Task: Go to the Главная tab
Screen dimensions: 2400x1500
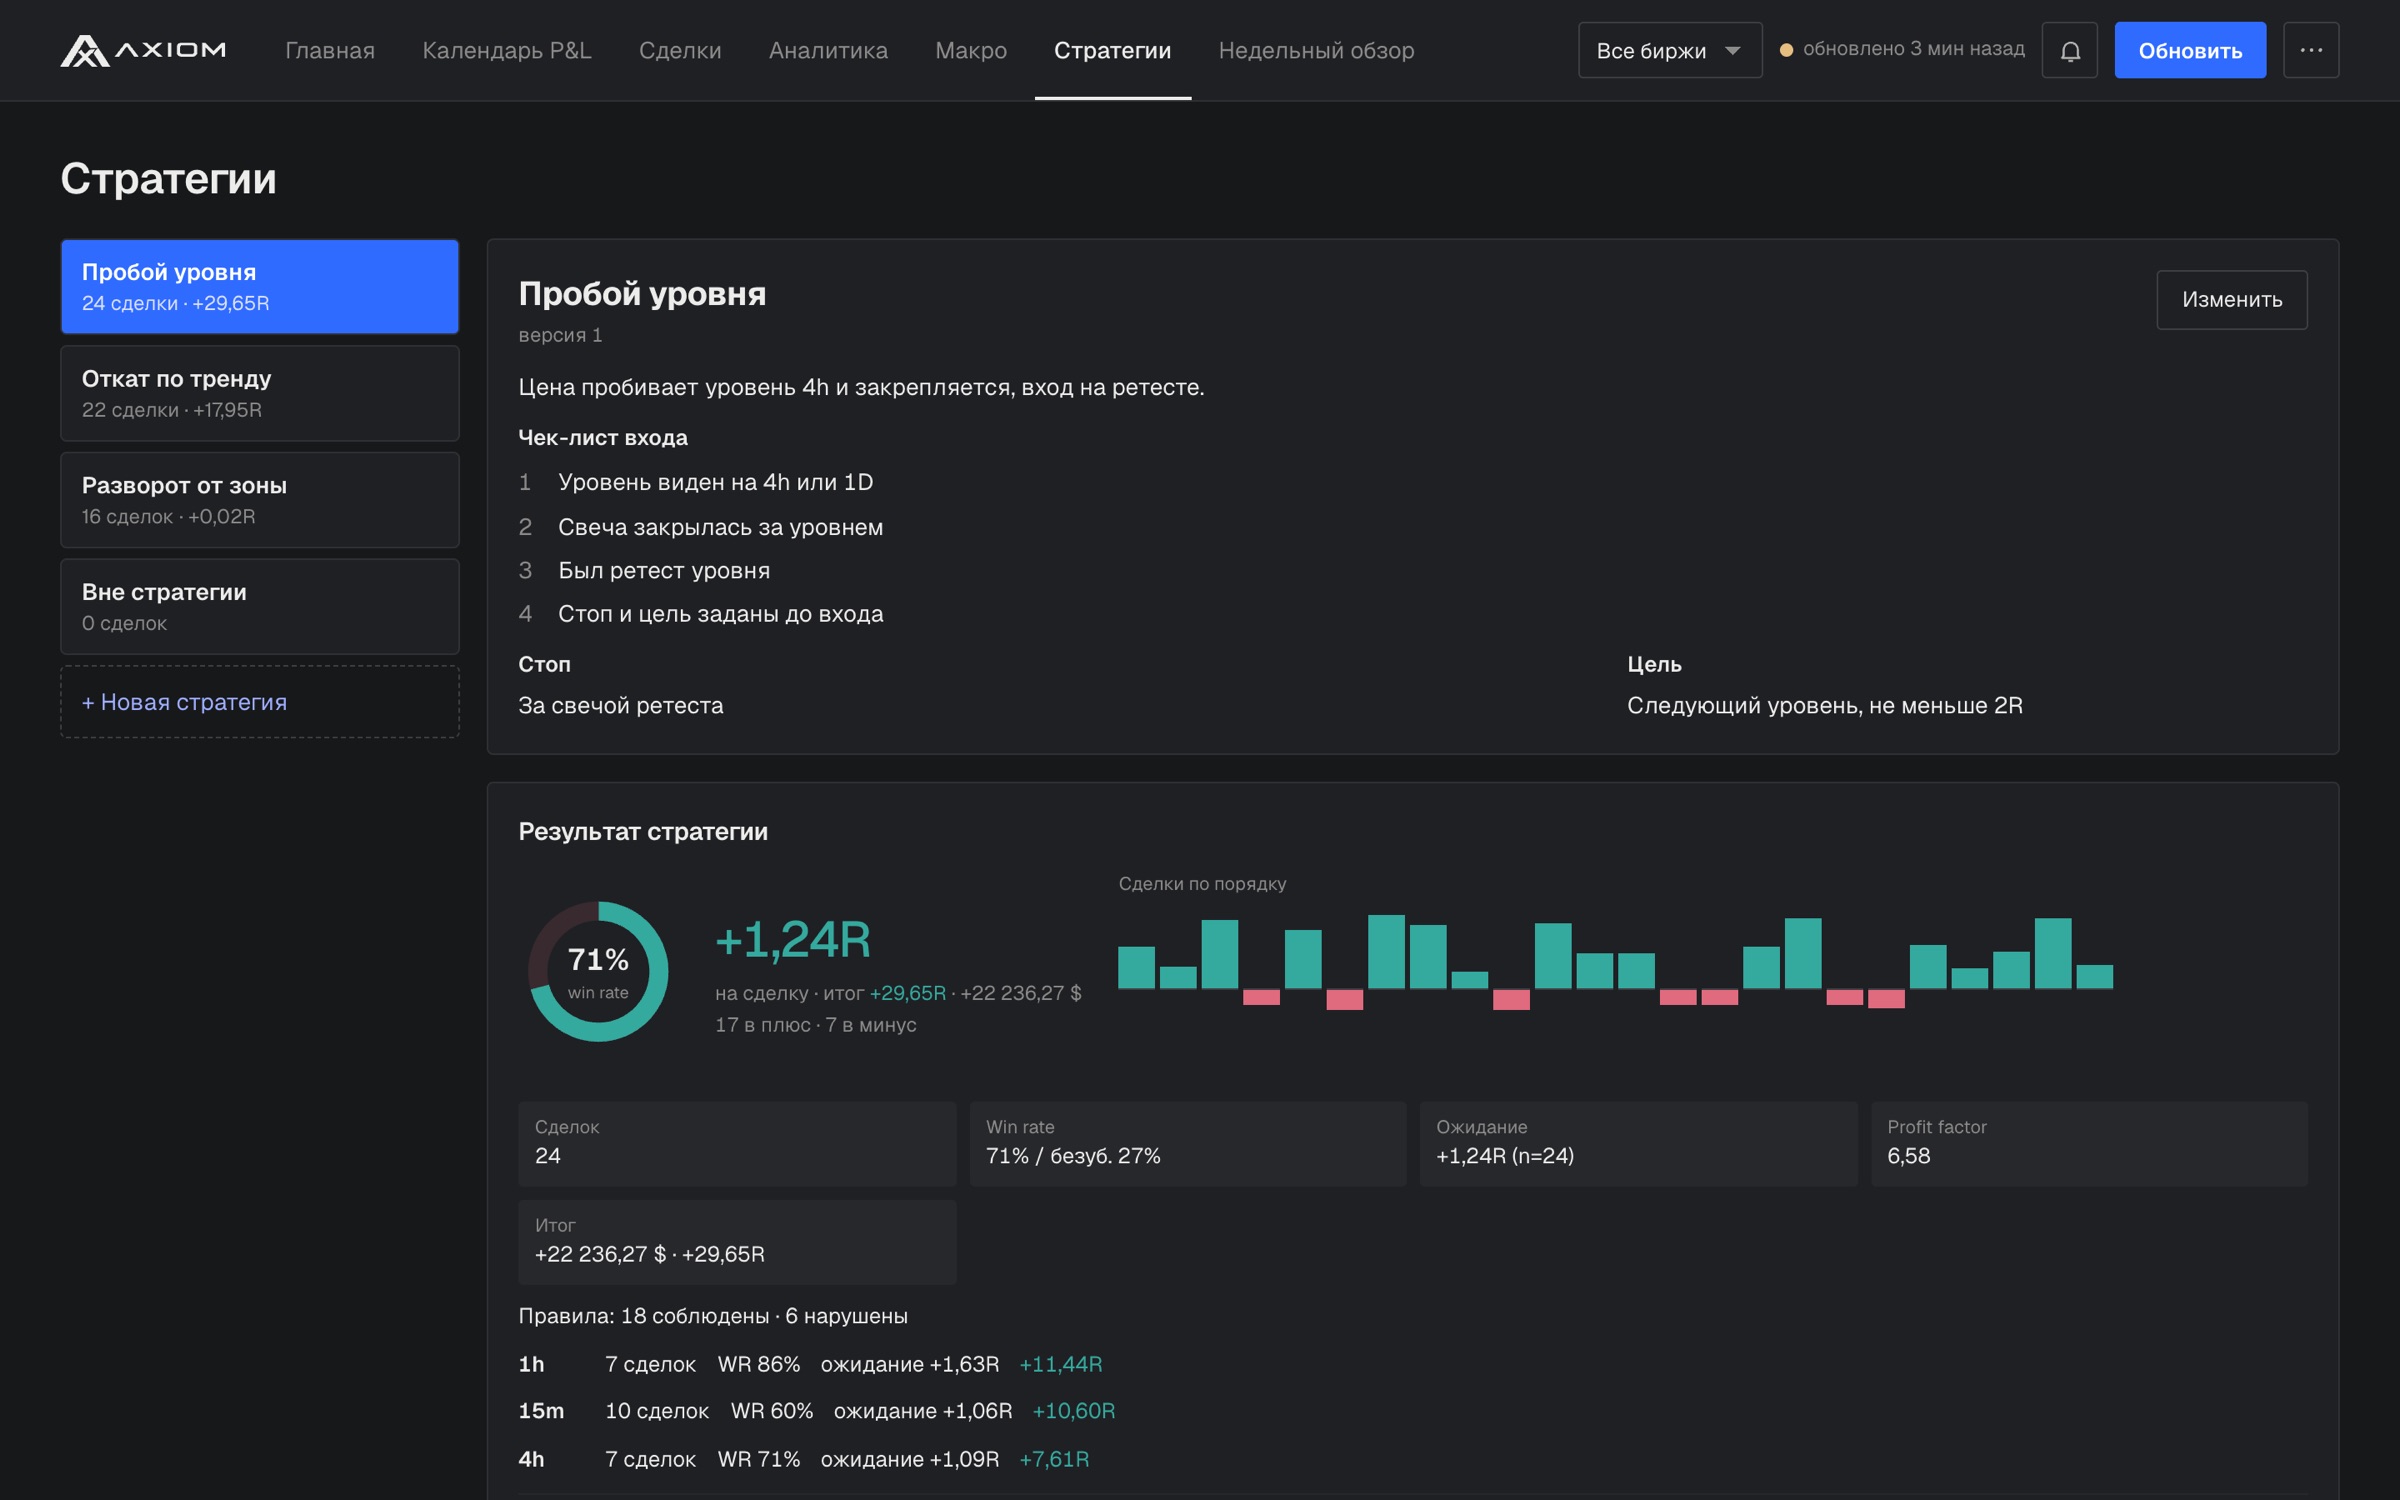Action: coord(330,50)
